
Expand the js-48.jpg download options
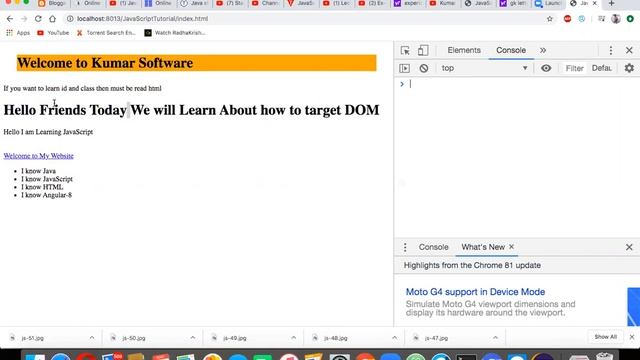click(394, 338)
